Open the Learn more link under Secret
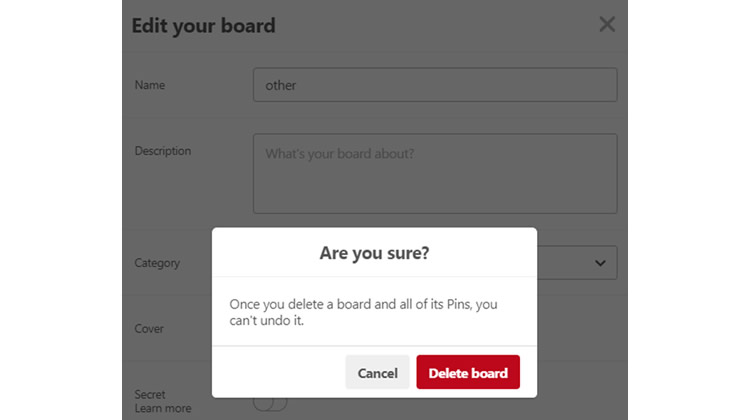The image size is (750, 420). [163, 408]
